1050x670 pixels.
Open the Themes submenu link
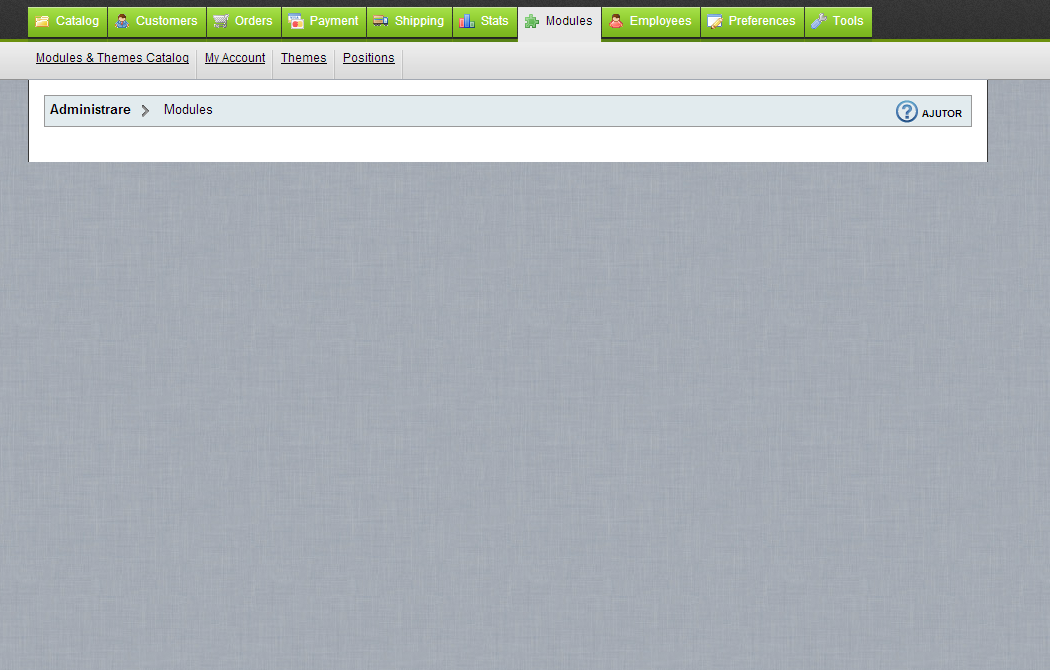pyautogui.click(x=303, y=58)
